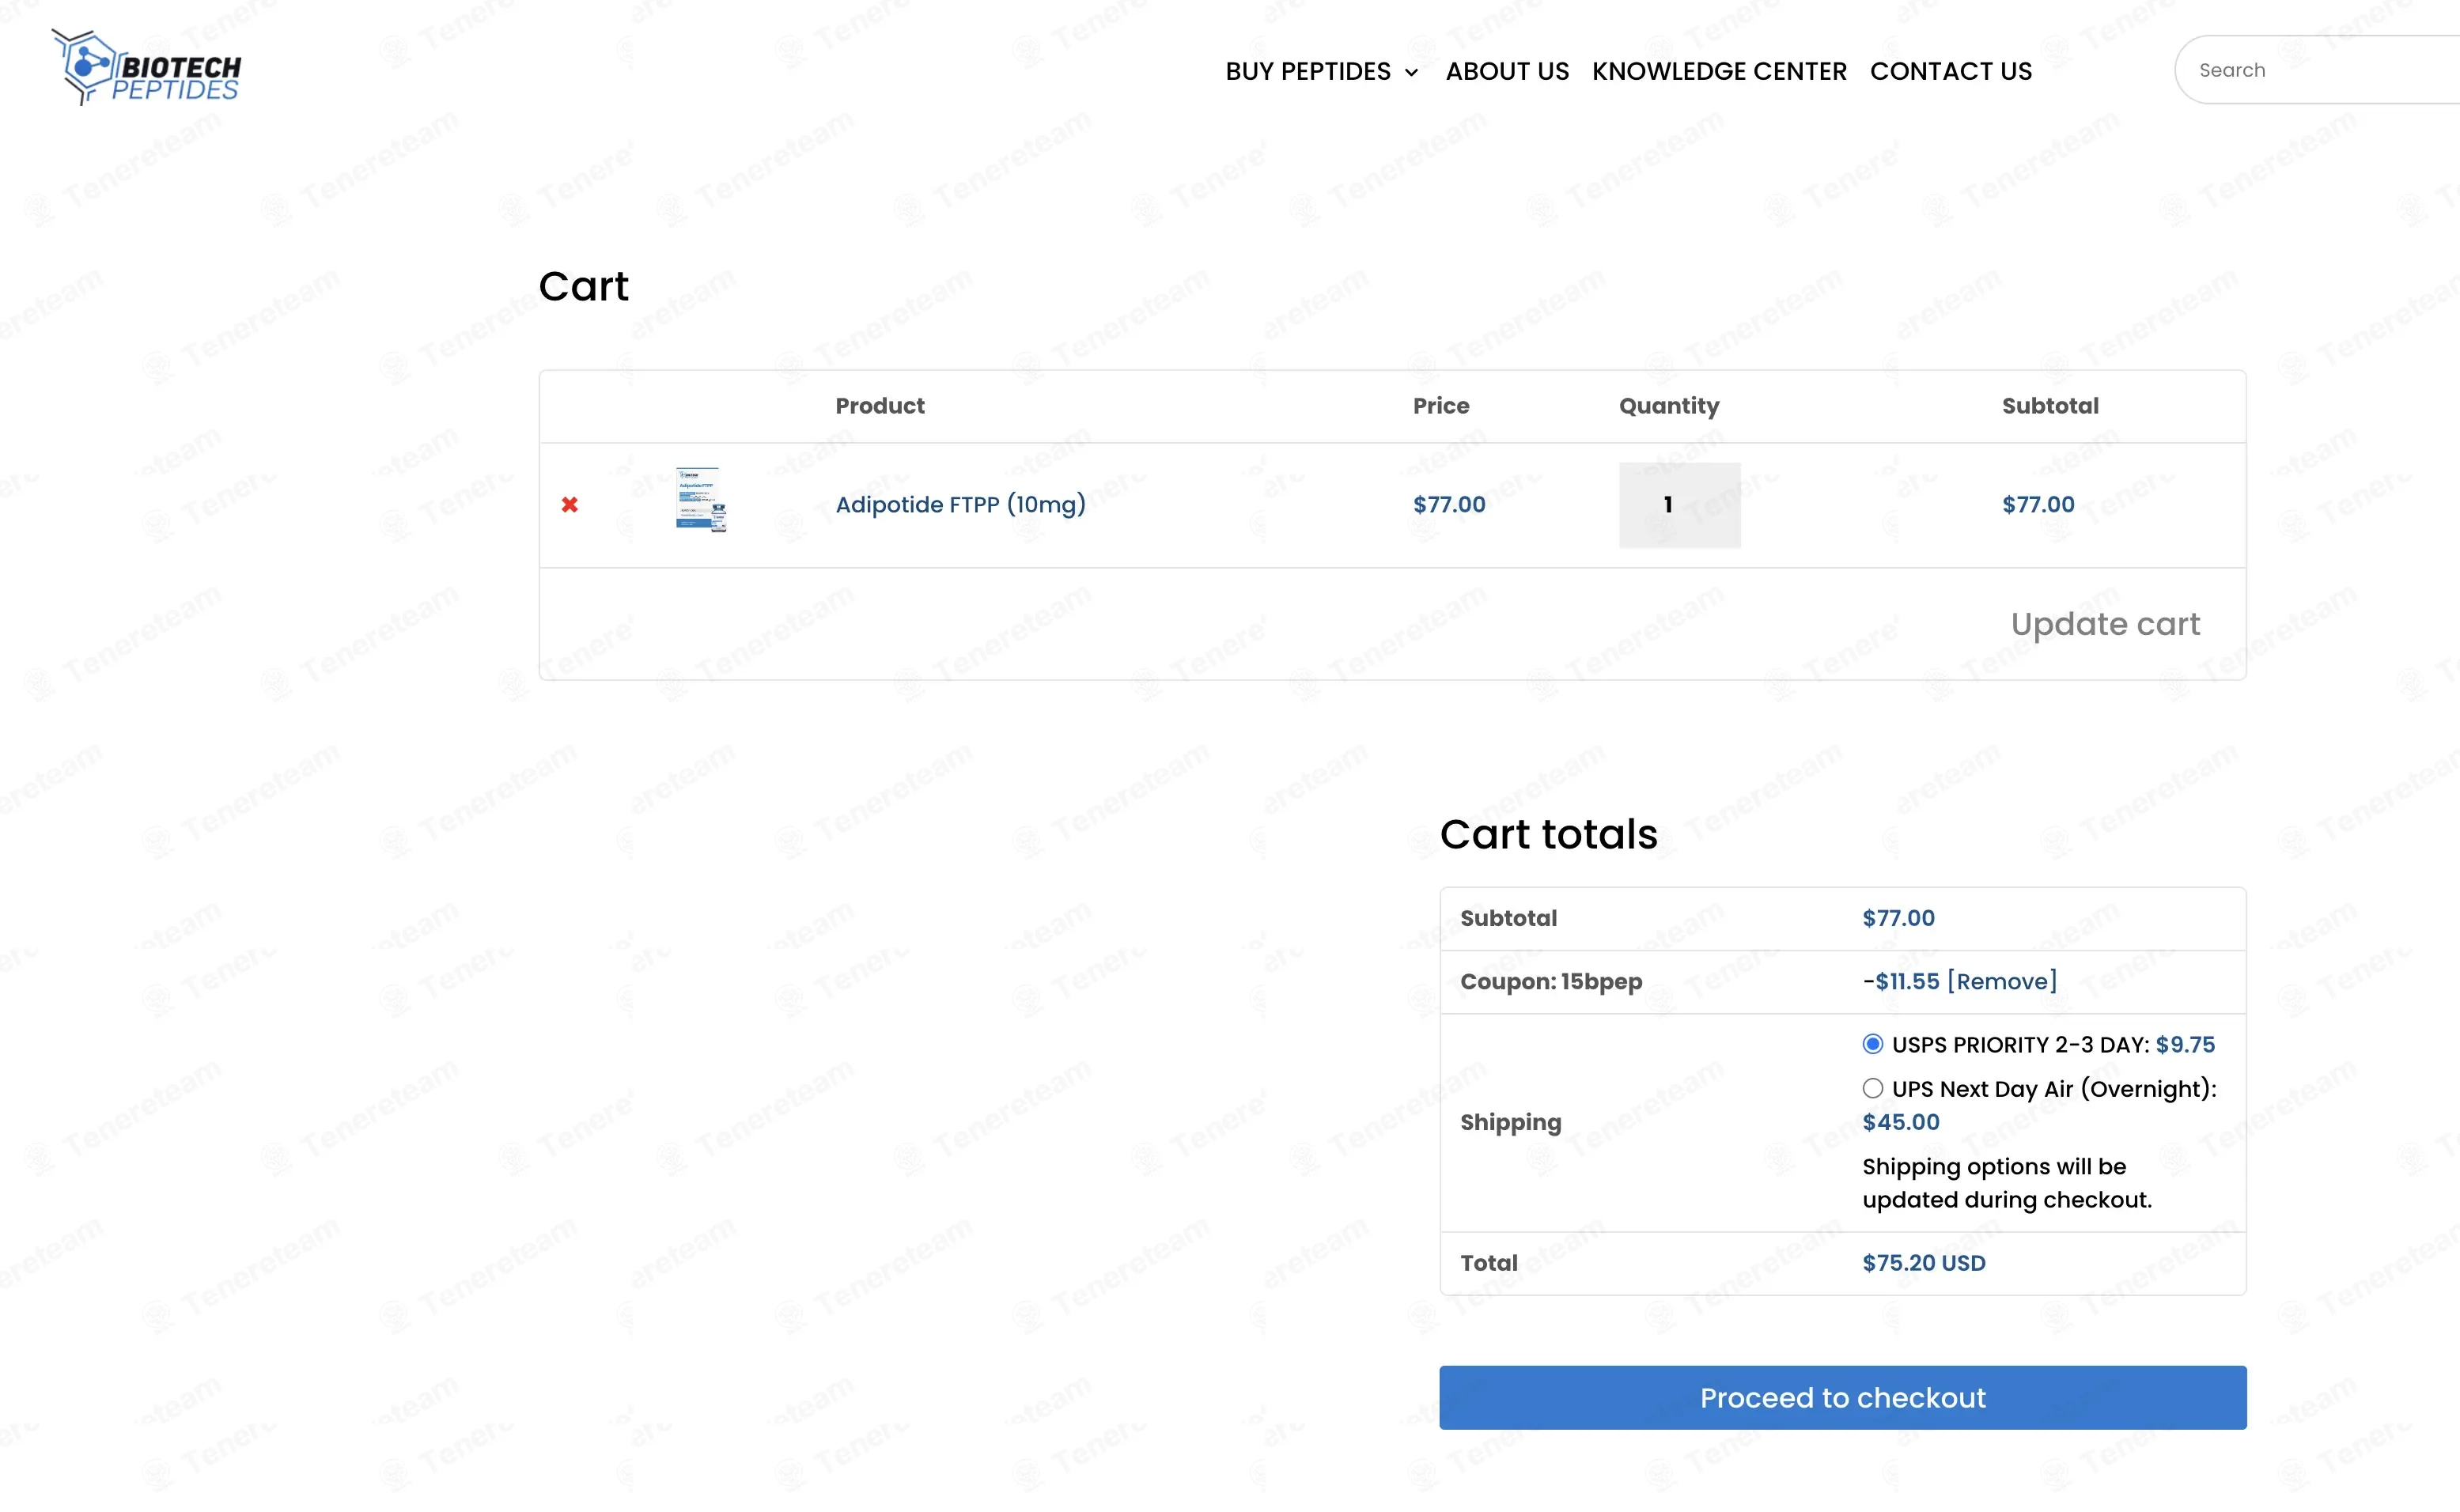Go to About Us page
The width and height of the screenshot is (2460, 1512).
[x=1506, y=72]
